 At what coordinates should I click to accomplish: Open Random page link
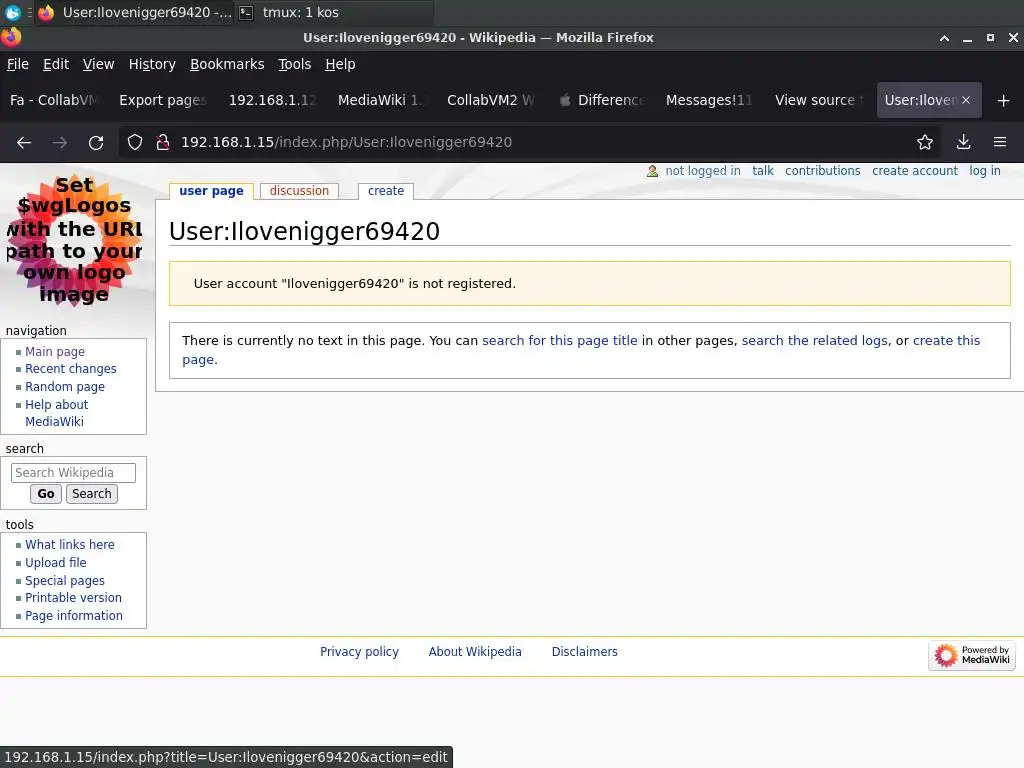pyautogui.click(x=65, y=387)
